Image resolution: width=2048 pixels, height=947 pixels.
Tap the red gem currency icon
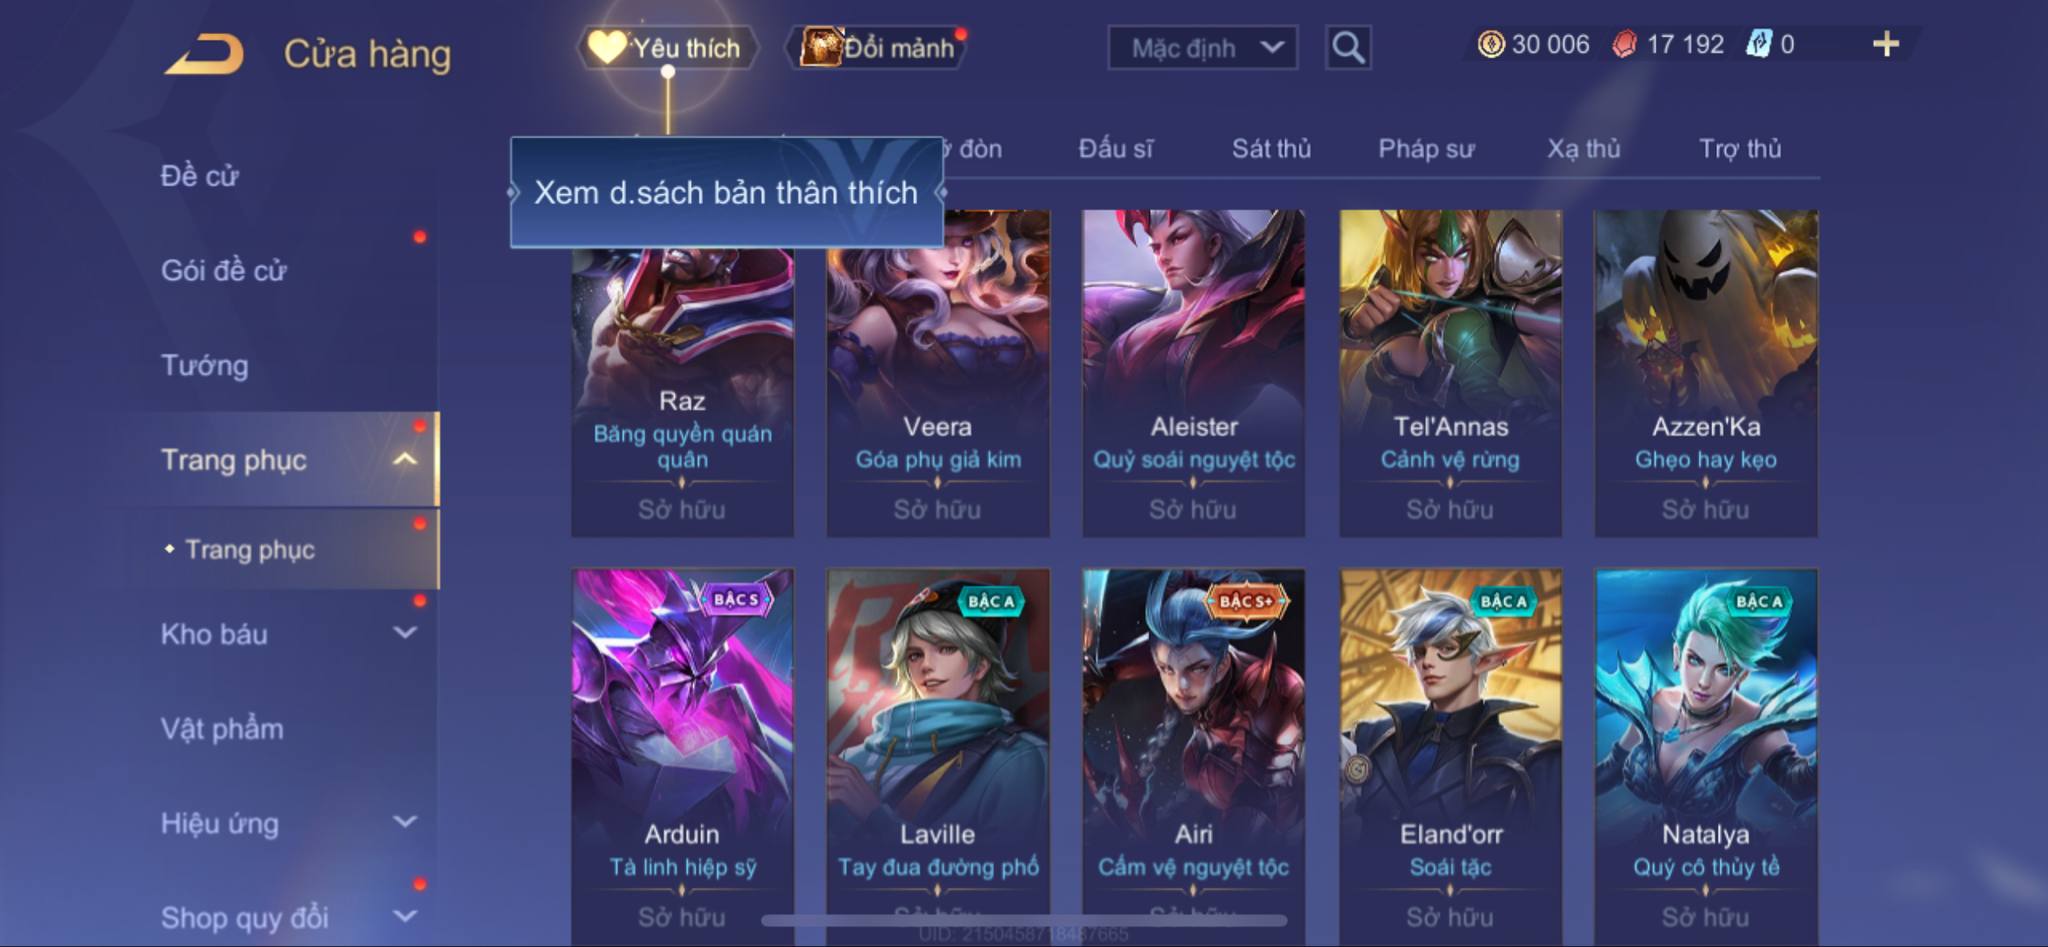tap(1625, 44)
